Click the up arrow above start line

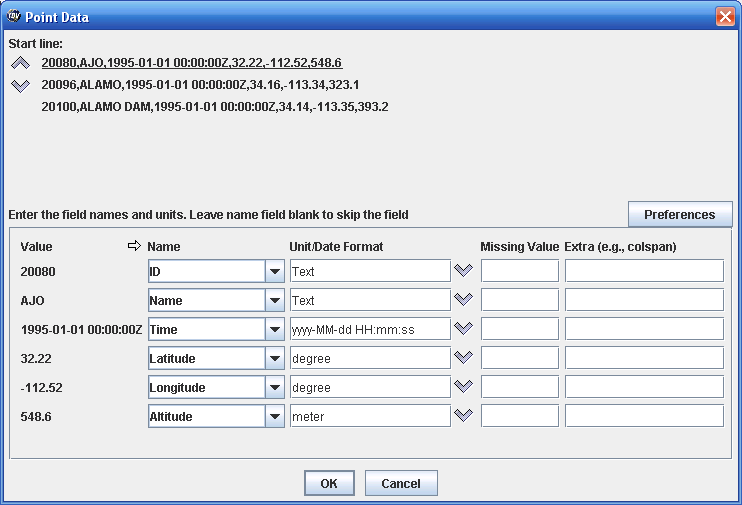(20, 63)
